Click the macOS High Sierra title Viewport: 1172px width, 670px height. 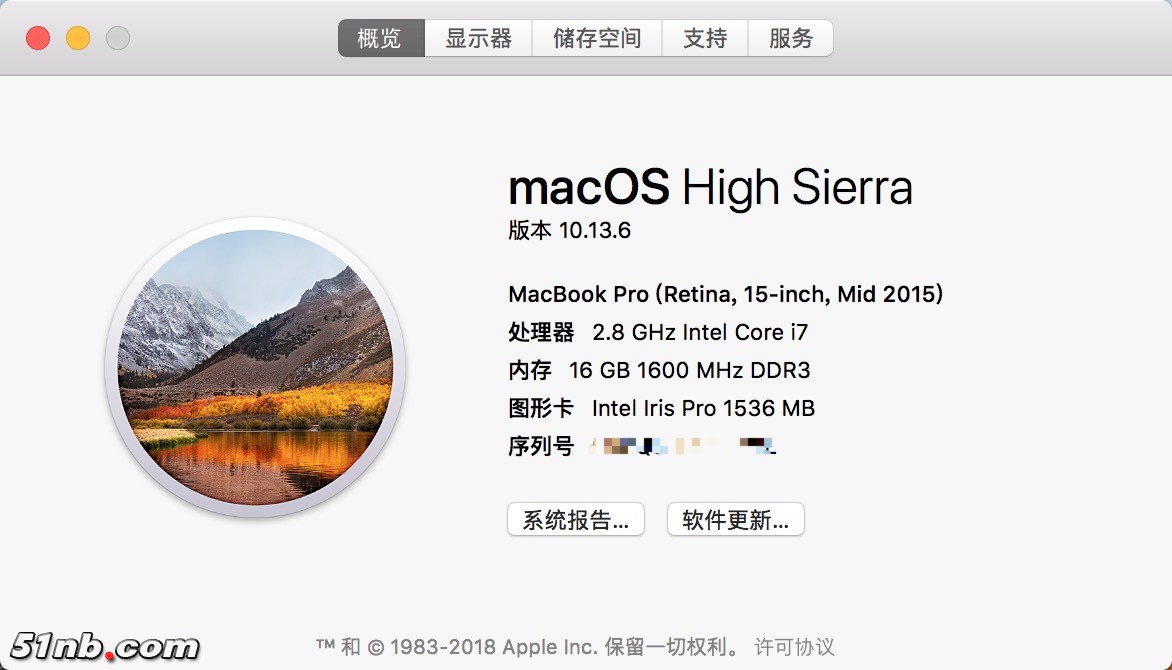[x=710, y=187]
